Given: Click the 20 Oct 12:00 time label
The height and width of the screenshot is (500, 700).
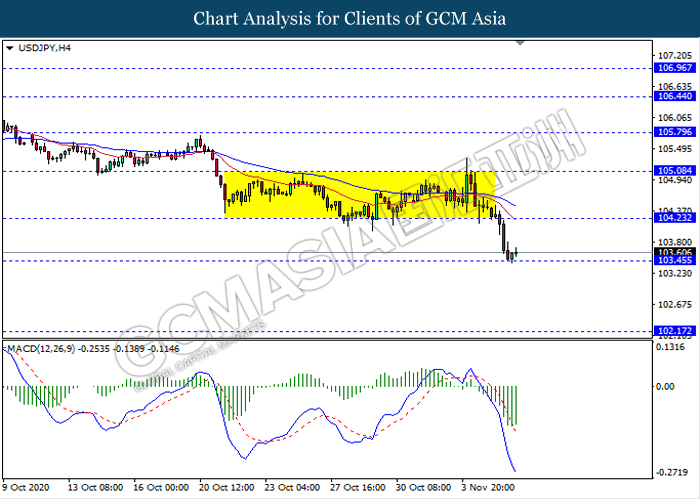Looking at the screenshot, I should pyautogui.click(x=226, y=487).
